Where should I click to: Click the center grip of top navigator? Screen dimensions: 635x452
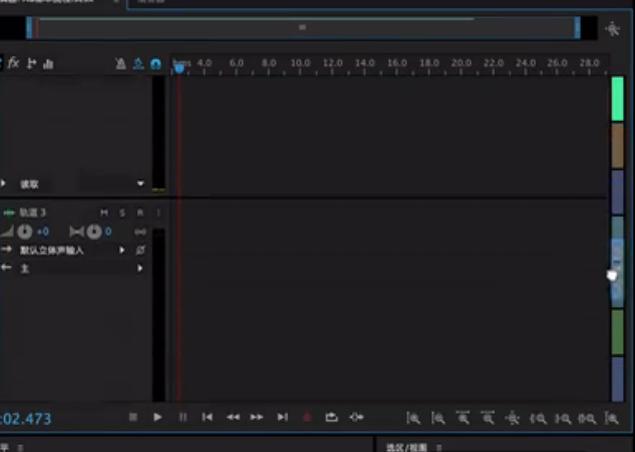click(x=303, y=27)
